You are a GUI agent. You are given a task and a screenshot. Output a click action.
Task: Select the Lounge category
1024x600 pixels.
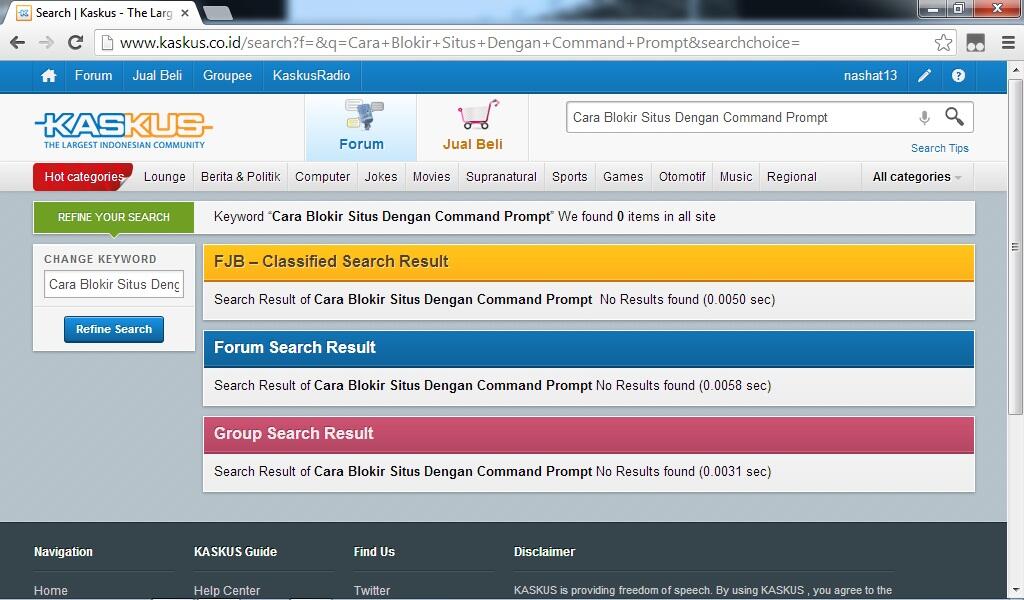[165, 177]
